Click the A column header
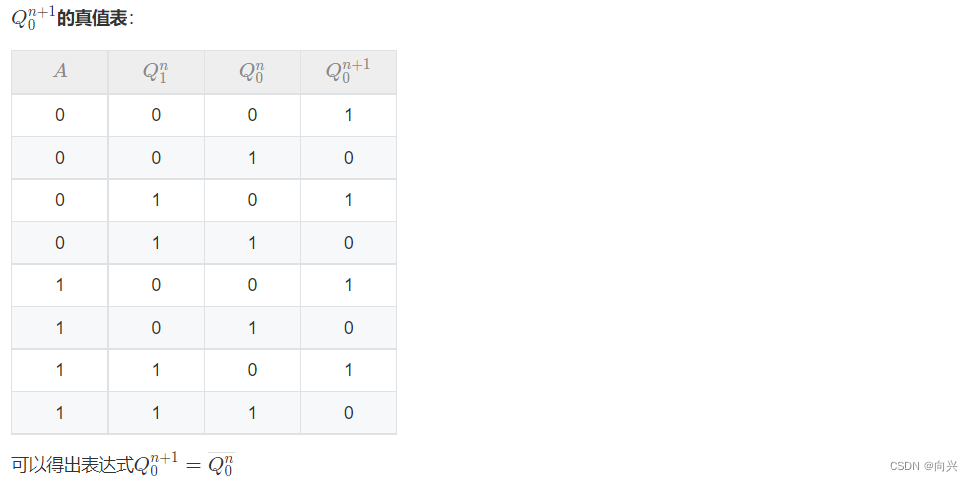Screen dimensions: 973x481 (x=60, y=72)
